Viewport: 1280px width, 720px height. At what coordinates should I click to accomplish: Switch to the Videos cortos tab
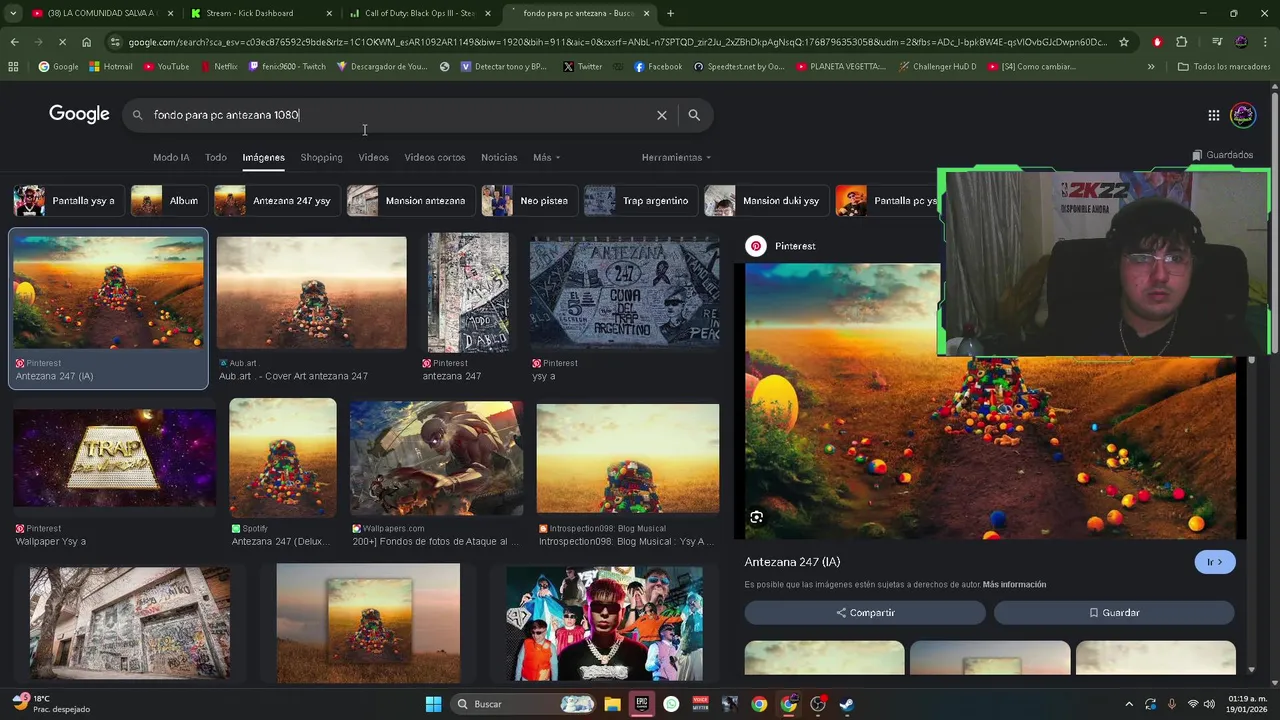pos(434,157)
